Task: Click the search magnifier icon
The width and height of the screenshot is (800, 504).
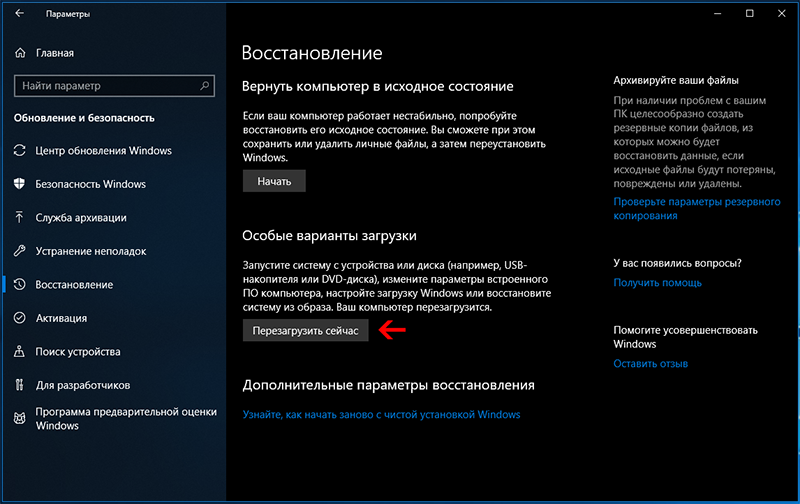Action: point(205,86)
